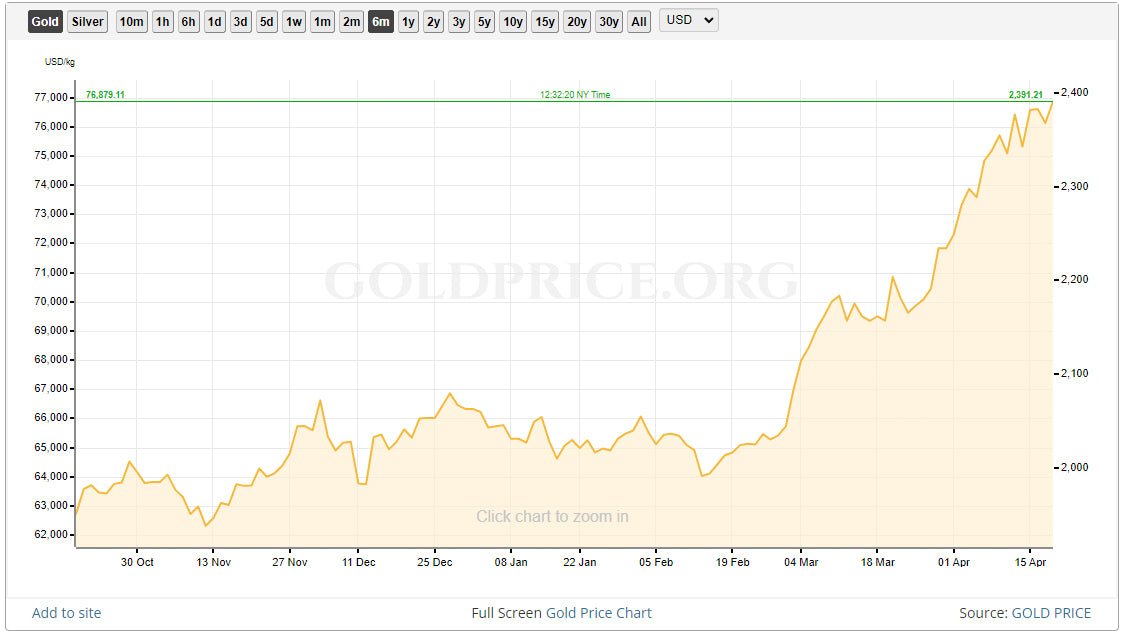Click the Add to site link
The image size is (1122, 631).
pyautogui.click(x=66, y=613)
